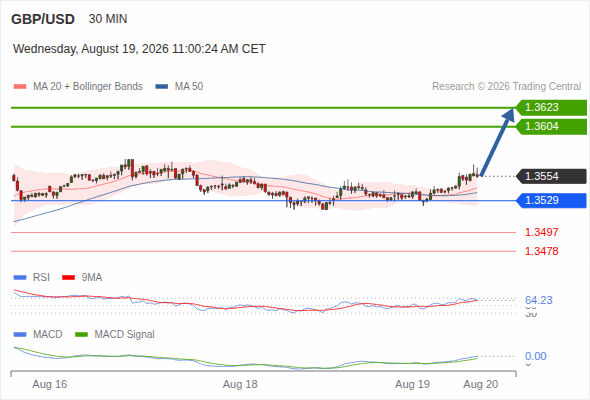Click the Aug 16 date axis marker
Screen dimensions: 590x400
(50, 384)
